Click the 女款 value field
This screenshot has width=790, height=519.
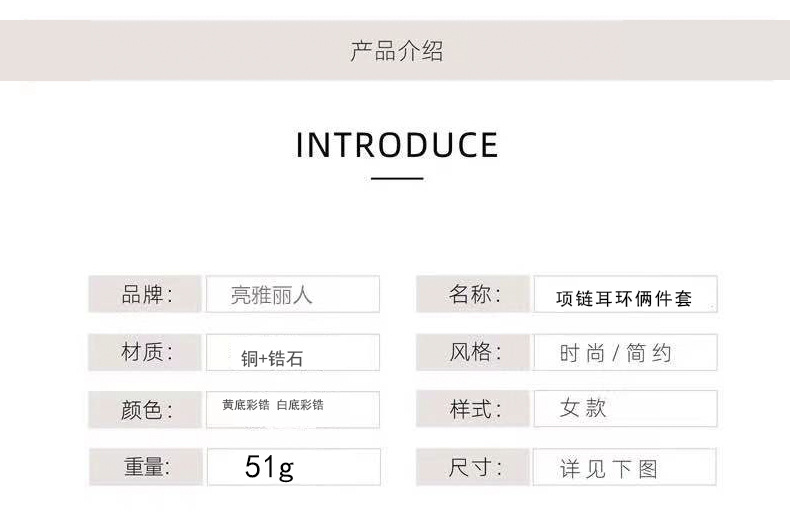click(625, 409)
